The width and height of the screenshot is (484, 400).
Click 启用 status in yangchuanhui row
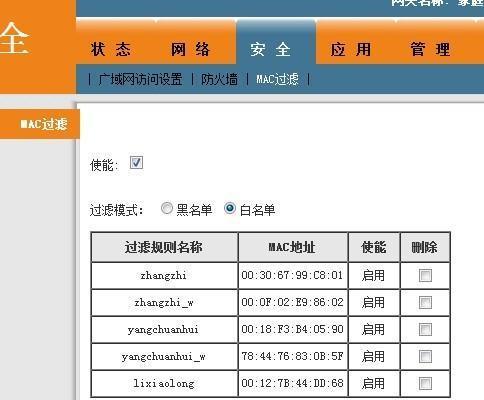(x=373, y=330)
